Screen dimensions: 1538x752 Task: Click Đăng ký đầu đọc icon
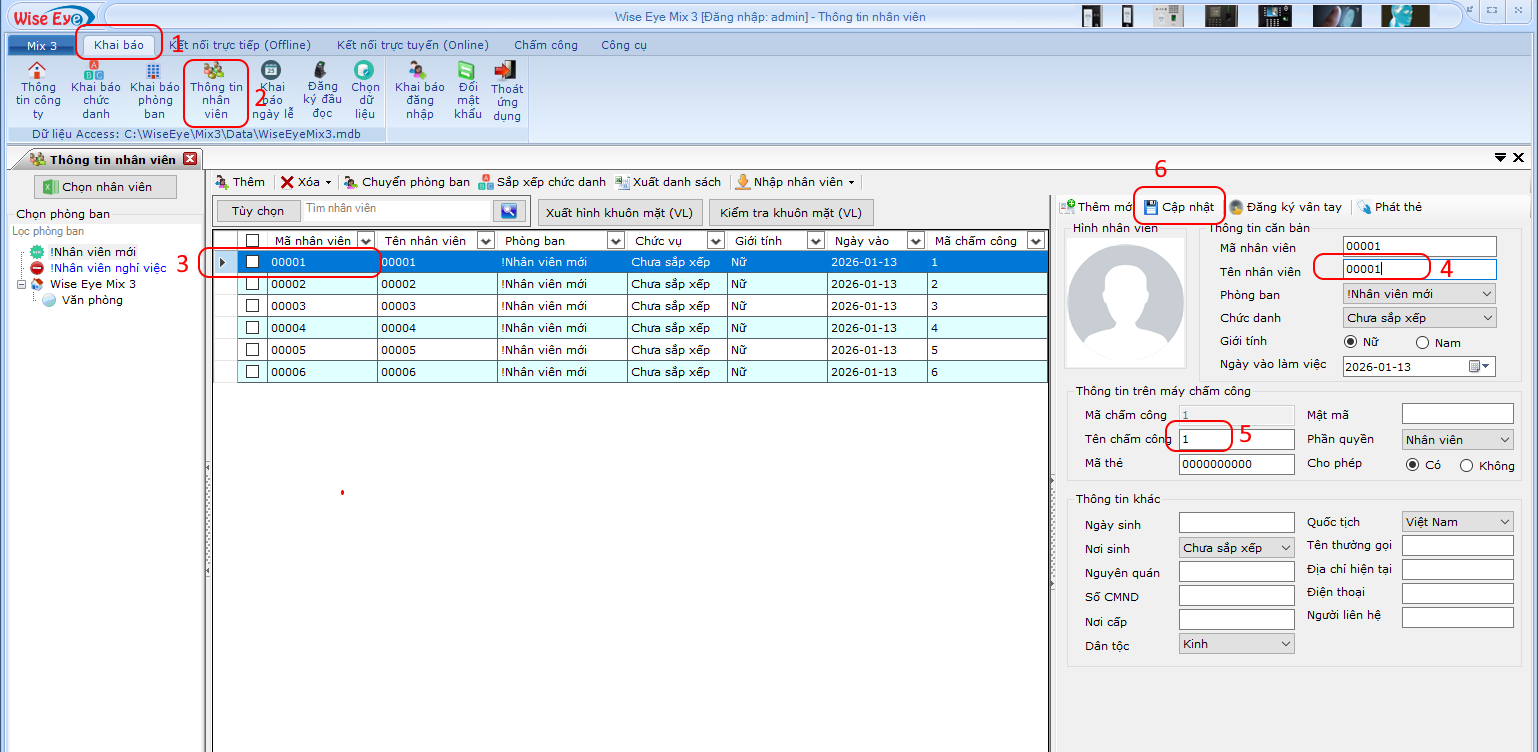pyautogui.click(x=322, y=70)
